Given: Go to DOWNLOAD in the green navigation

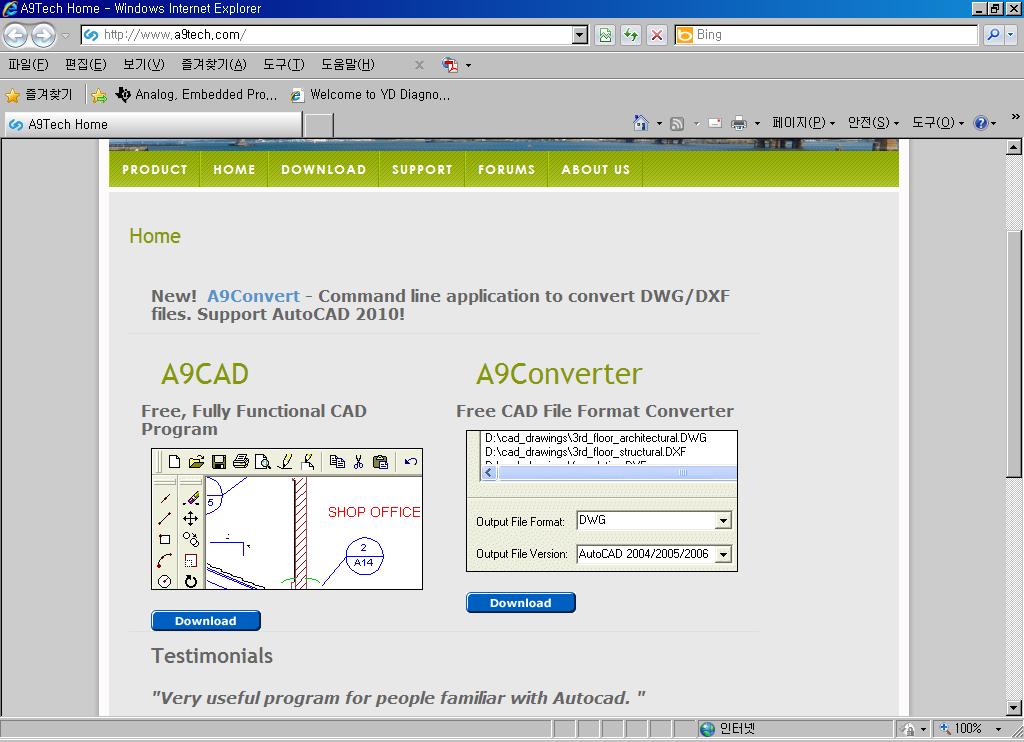Looking at the screenshot, I should [323, 169].
